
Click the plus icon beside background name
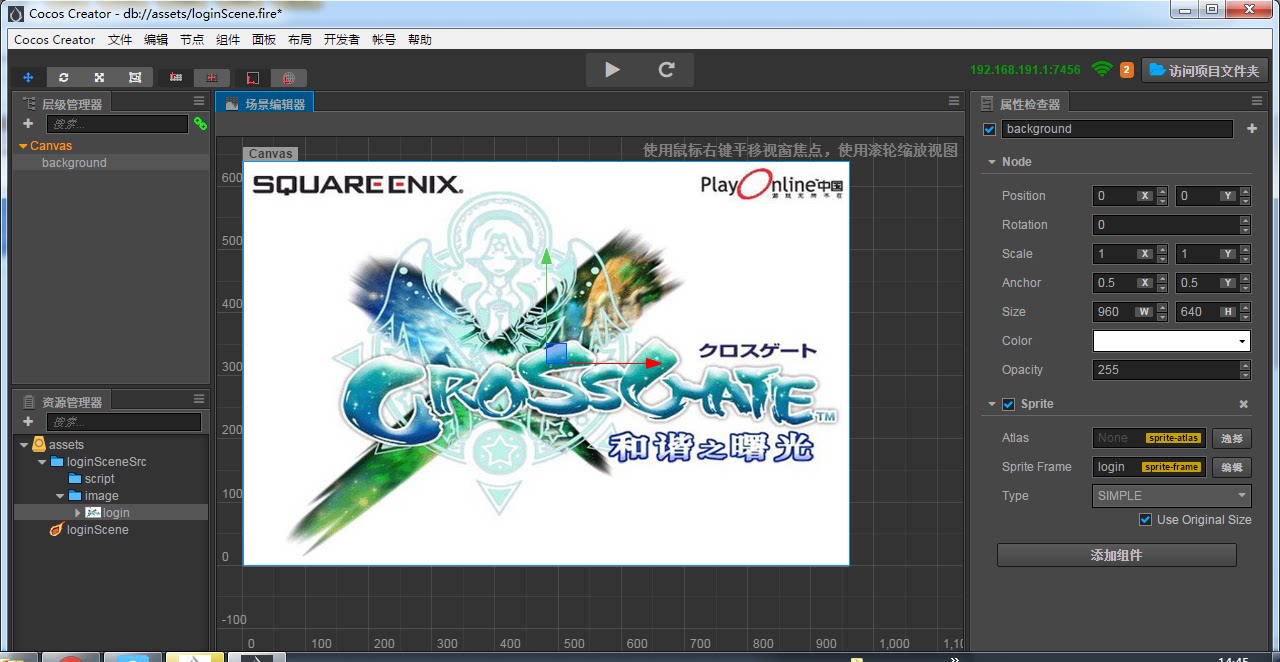pyautogui.click(x=1251, y=129)
